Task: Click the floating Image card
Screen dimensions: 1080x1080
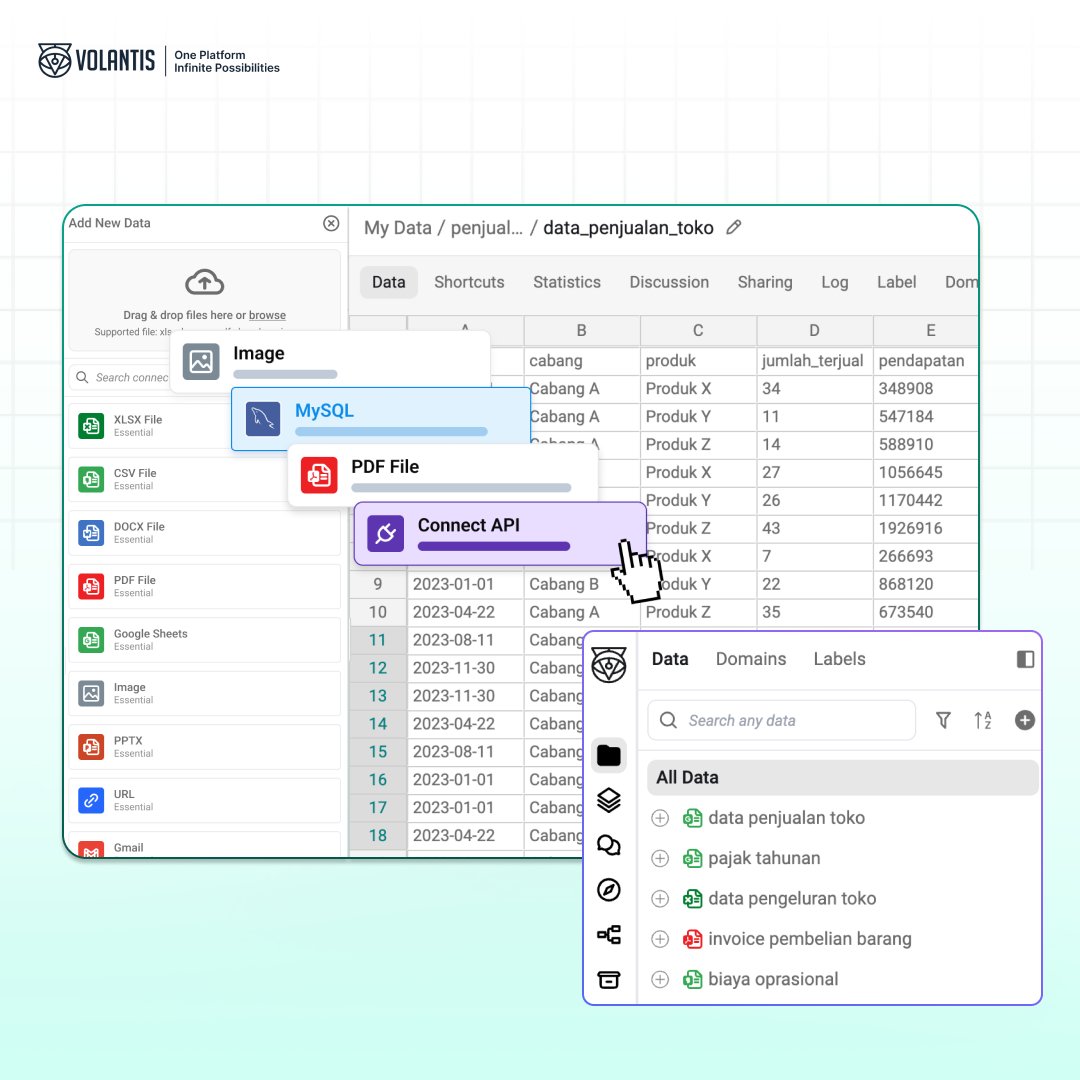Action: click(x=330, y=362)
